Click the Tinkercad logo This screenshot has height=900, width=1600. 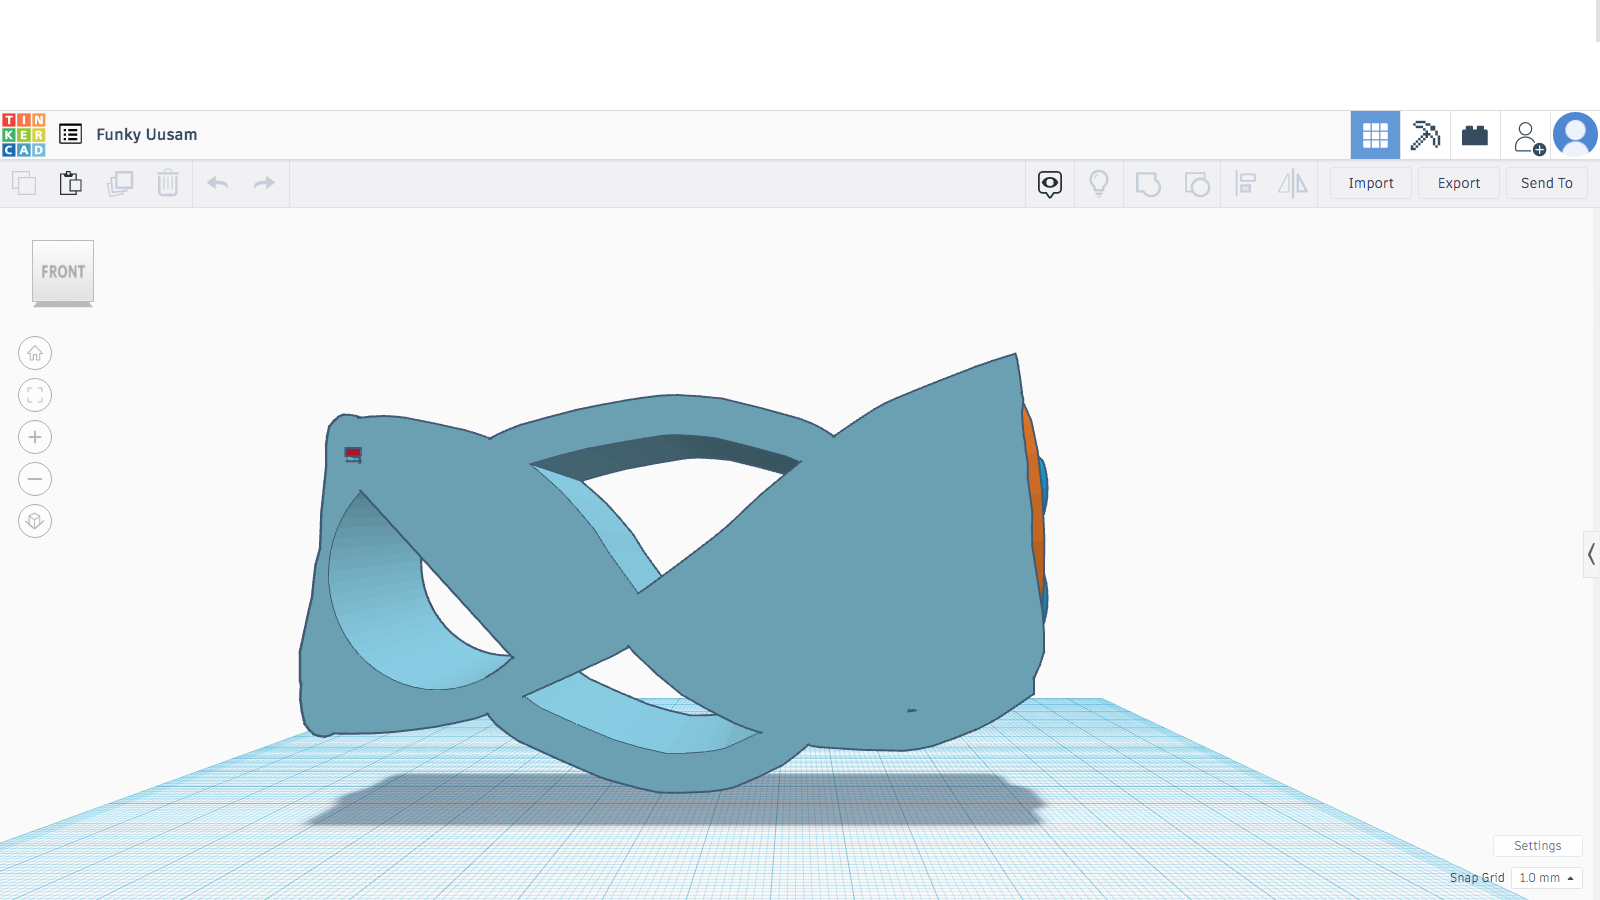pyautogui.click(x=24, y=135)
